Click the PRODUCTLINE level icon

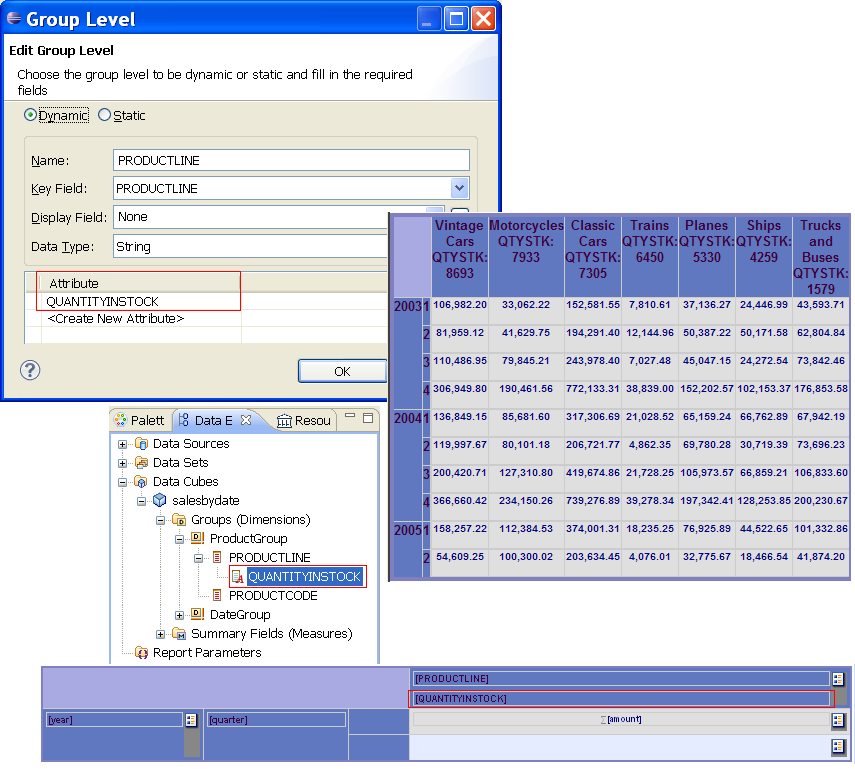coord(217,557)
